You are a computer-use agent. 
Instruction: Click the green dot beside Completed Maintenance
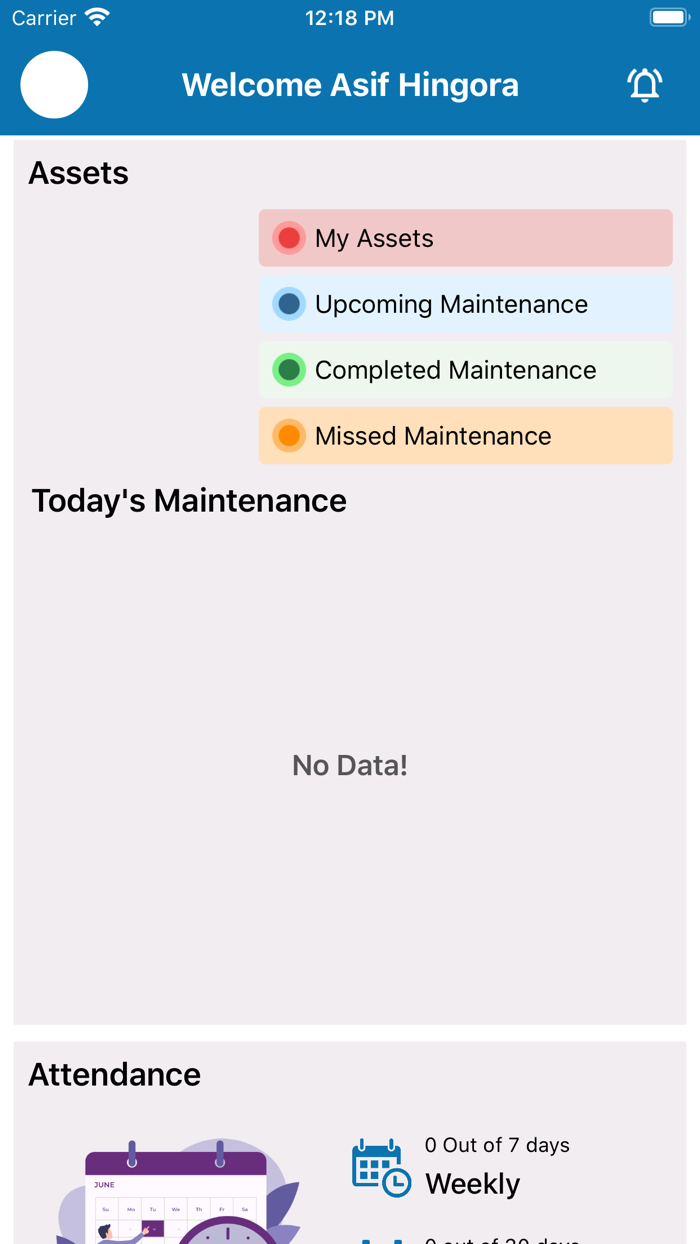289,370
